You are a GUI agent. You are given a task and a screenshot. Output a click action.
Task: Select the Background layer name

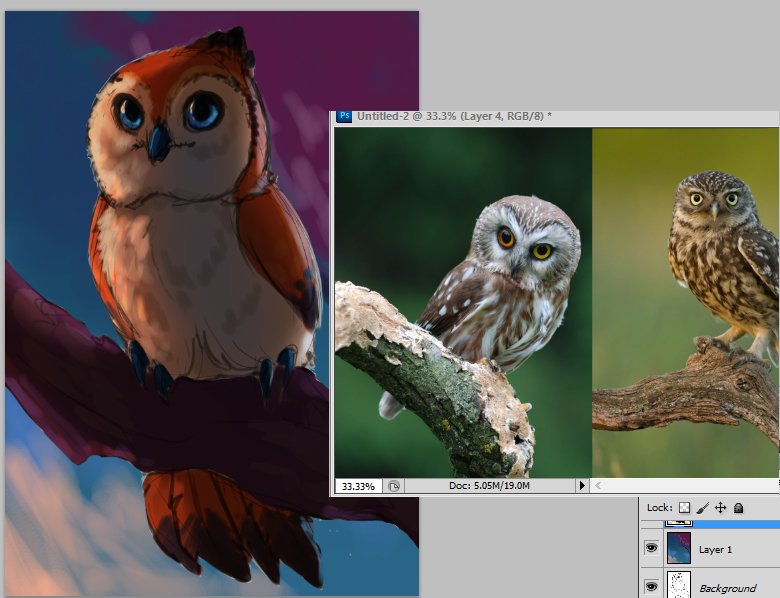pos(727,589)
